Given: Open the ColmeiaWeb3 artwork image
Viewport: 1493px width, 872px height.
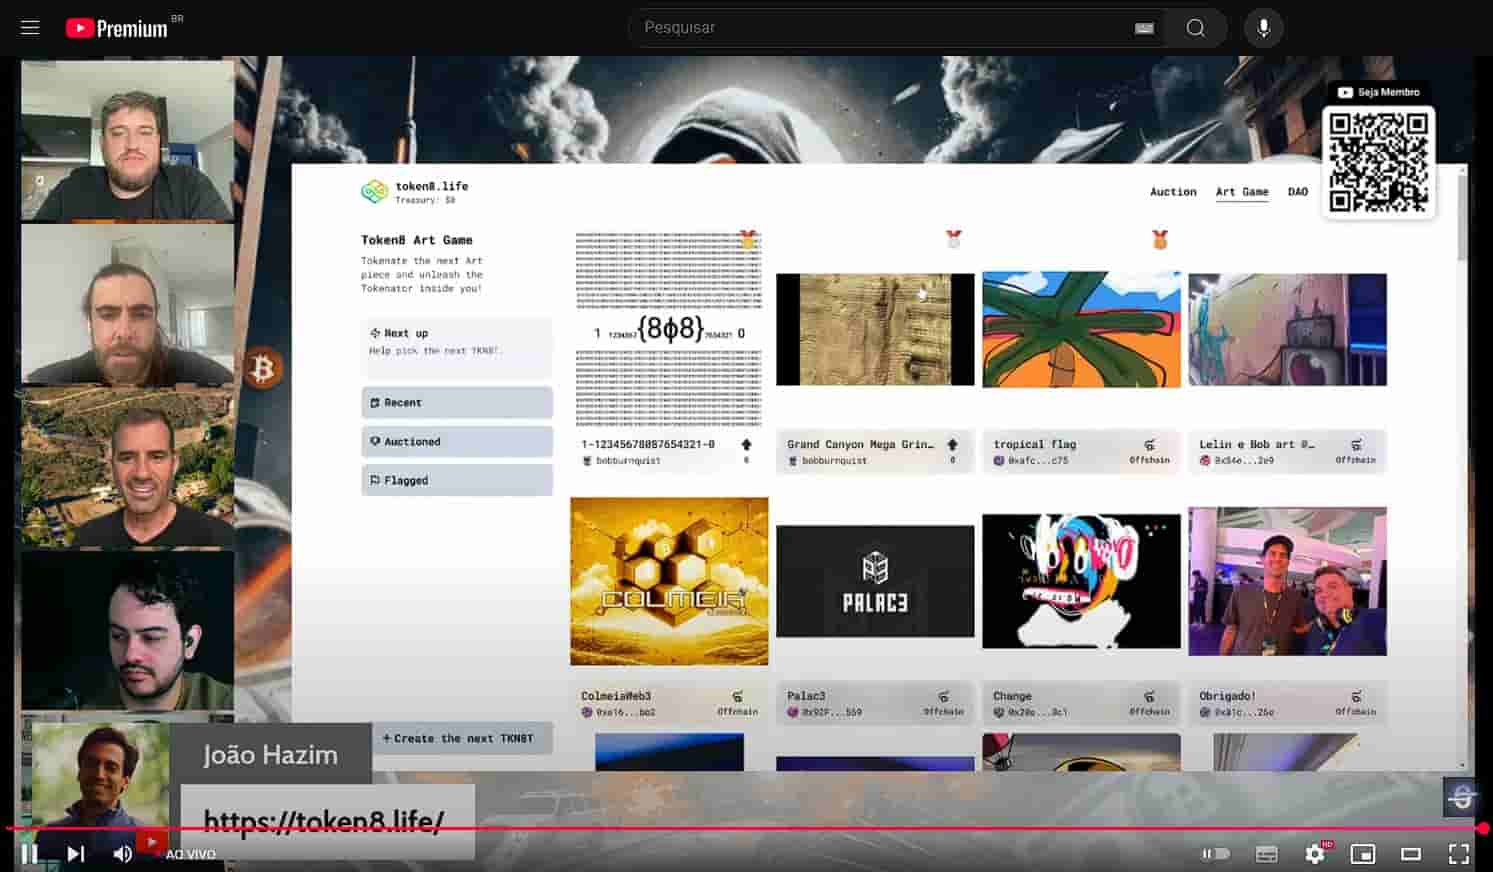Looking at the screenshot, I should pyautogui.click(x=669, y=581).
